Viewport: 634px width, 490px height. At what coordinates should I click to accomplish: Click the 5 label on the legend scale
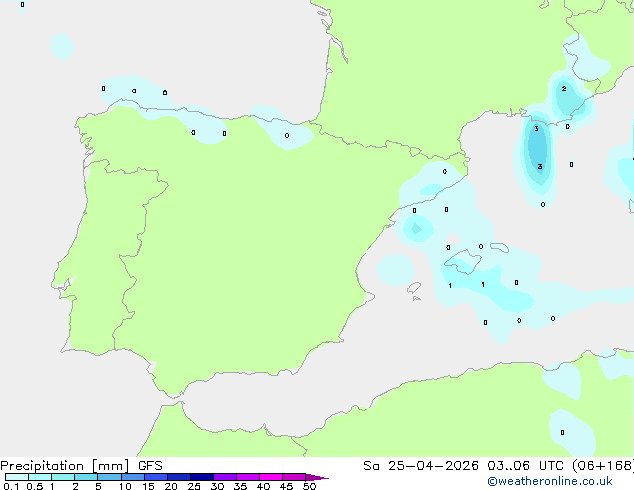(98, 487)
